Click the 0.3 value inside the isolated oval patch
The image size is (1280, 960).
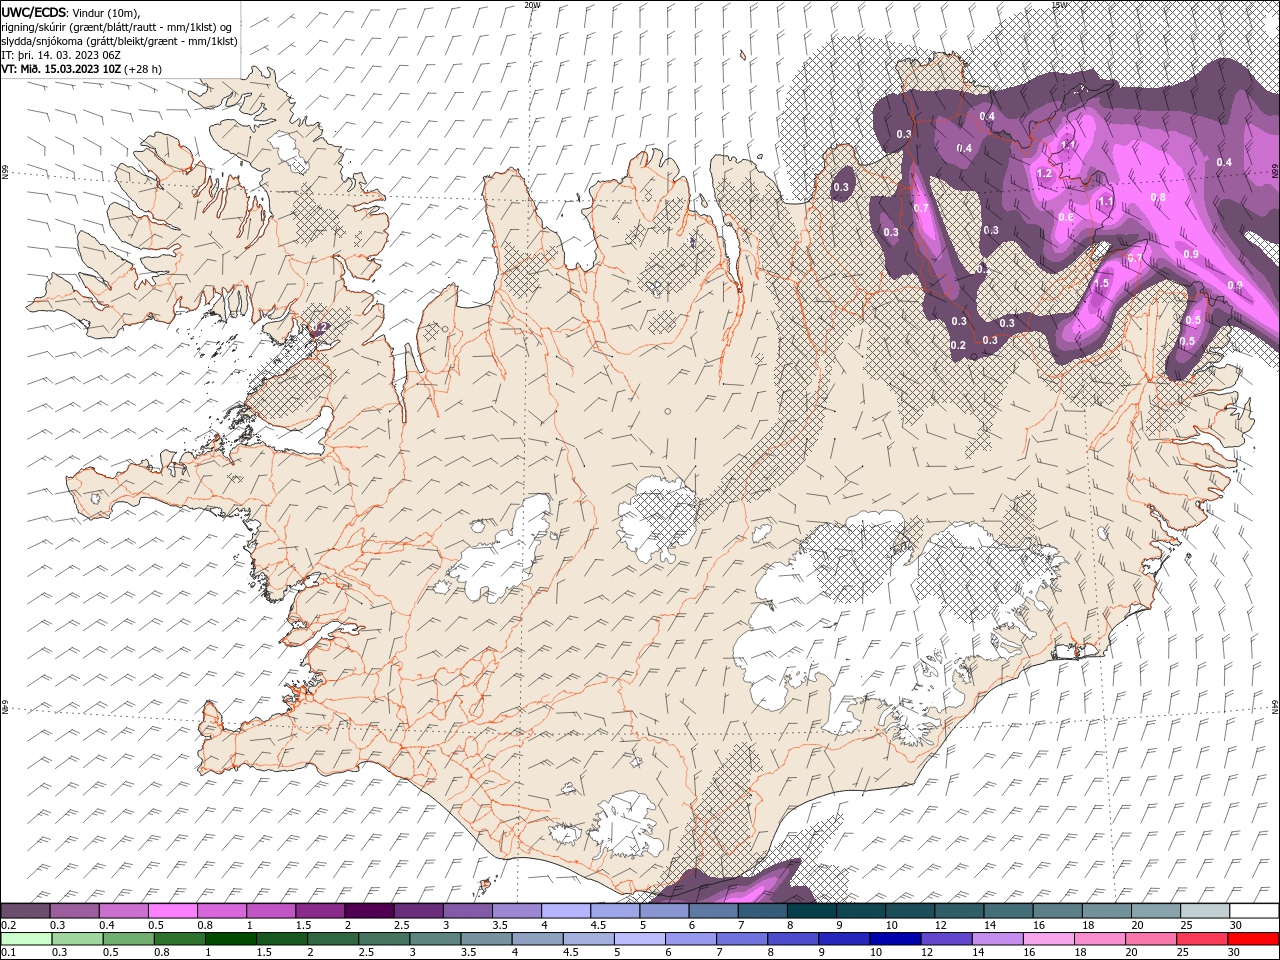pos(841,187)
